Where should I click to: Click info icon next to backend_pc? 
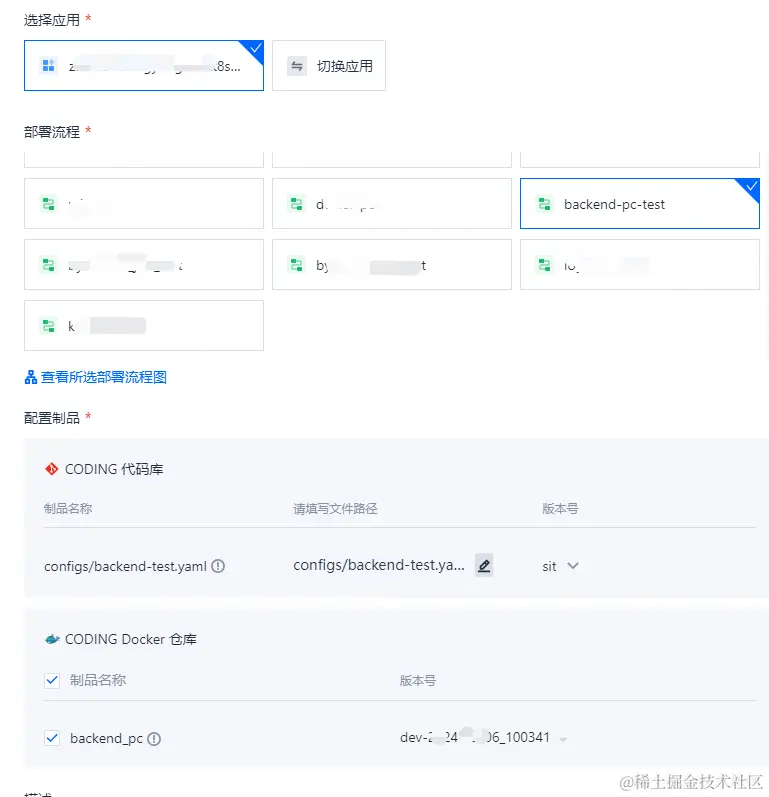tap(154, 739)
